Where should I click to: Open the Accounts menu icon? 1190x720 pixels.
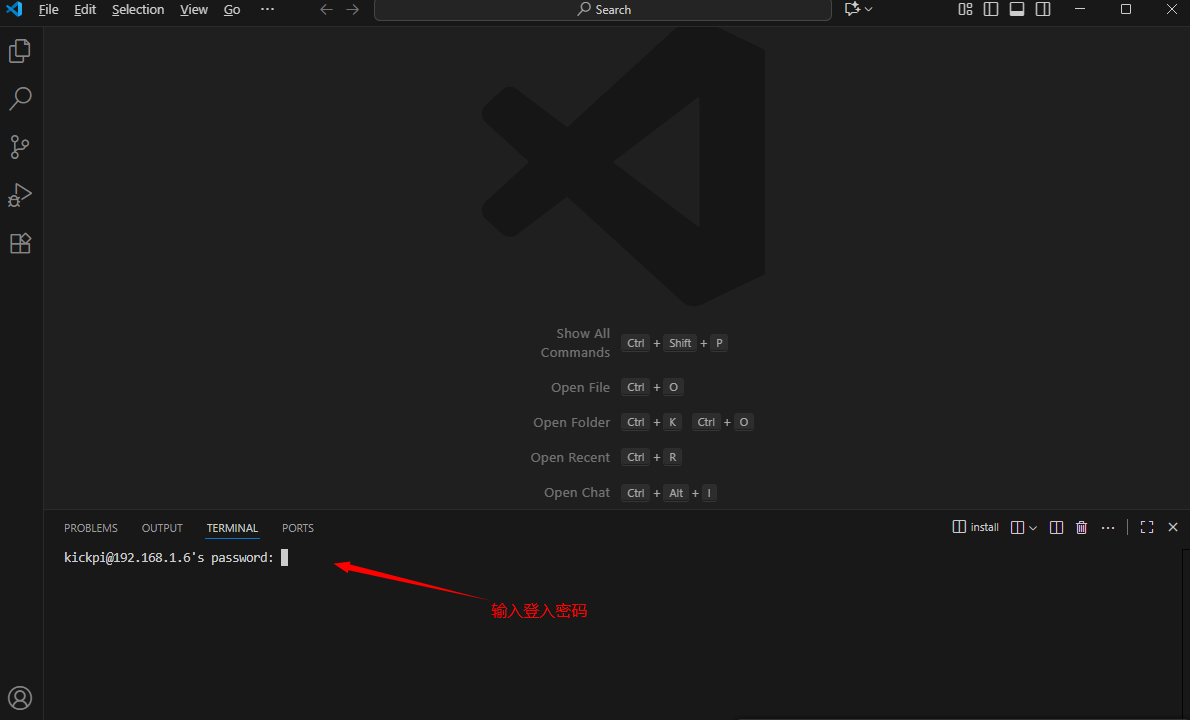(20, 698)
